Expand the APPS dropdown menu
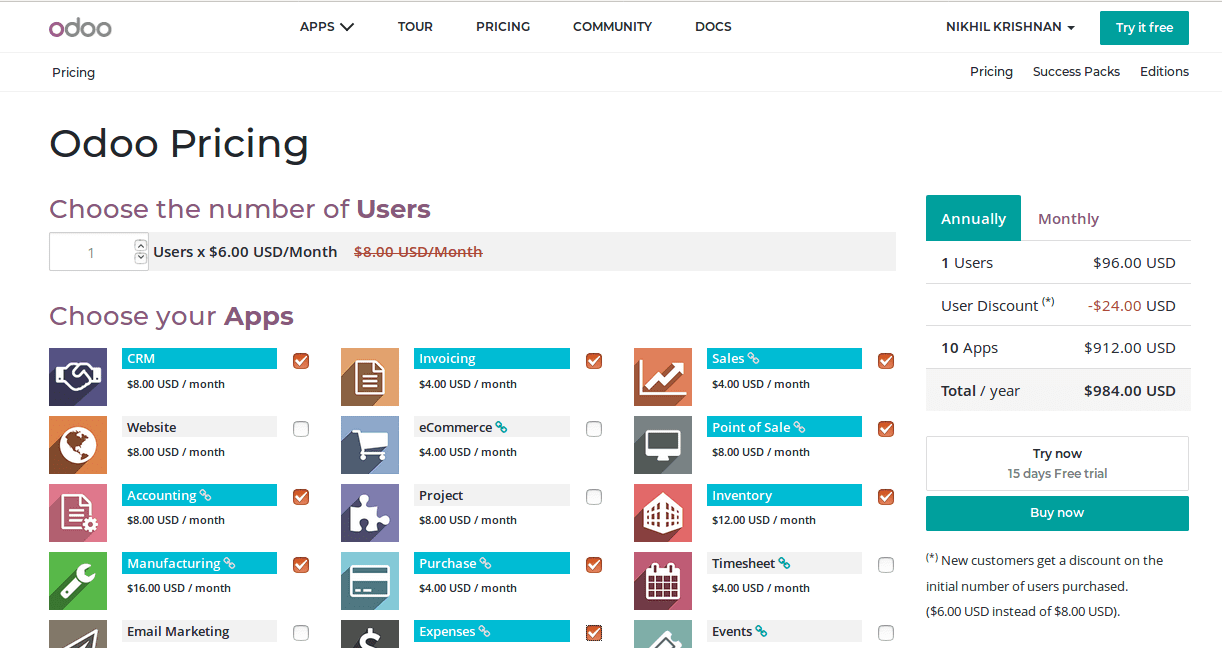Screen dimensions: 1222x648 click(x=327, y=27)
